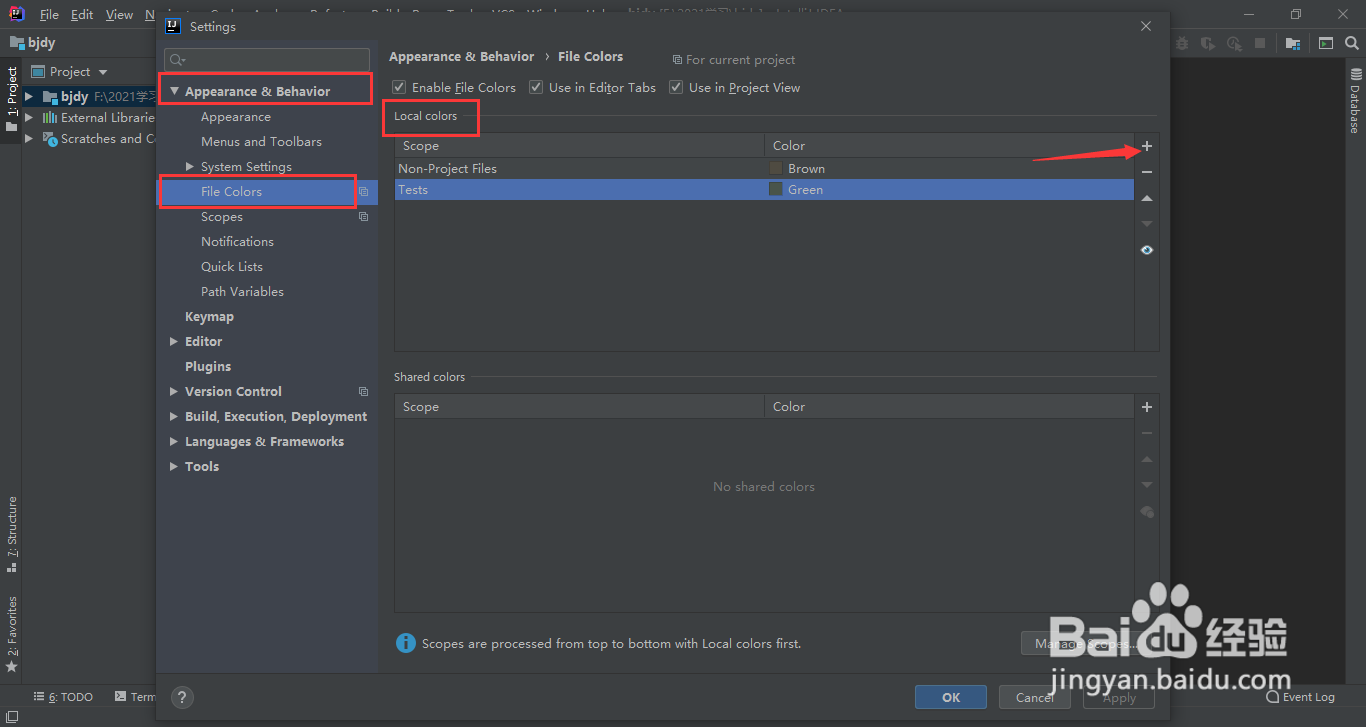Click the magnifier icon in settings search
Image resolution: width=1366 pixels, height=727 pixels.
click(176, 60)
